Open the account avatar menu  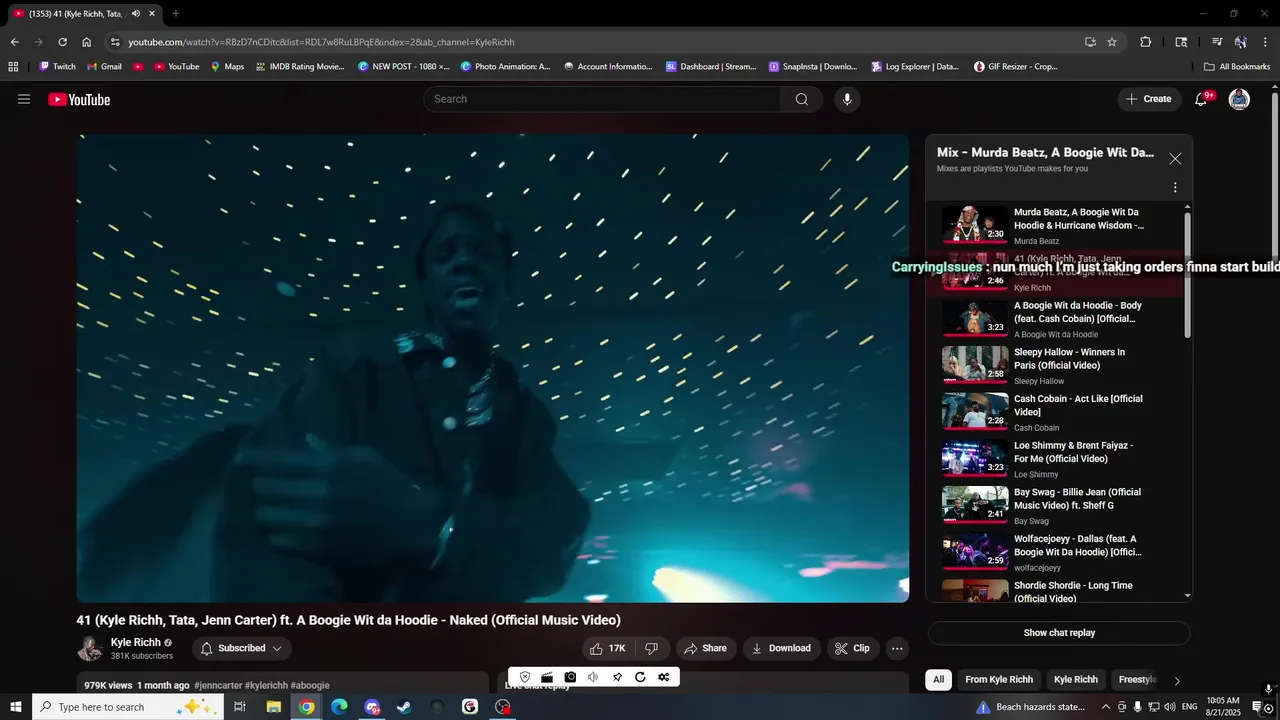(1239, 99)
